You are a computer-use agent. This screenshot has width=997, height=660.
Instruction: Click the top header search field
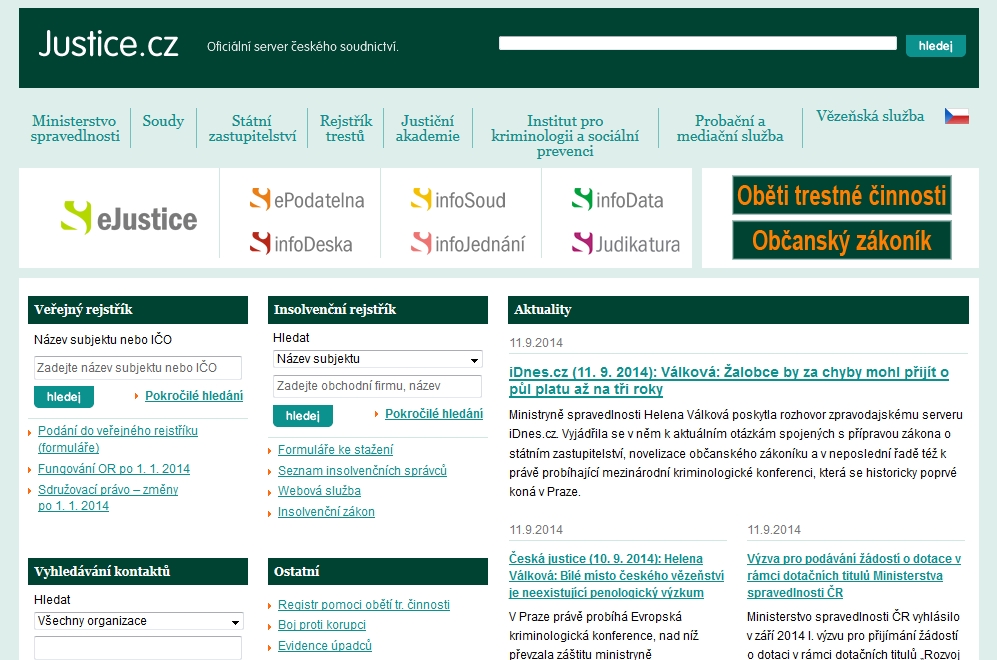pos(697,44)
